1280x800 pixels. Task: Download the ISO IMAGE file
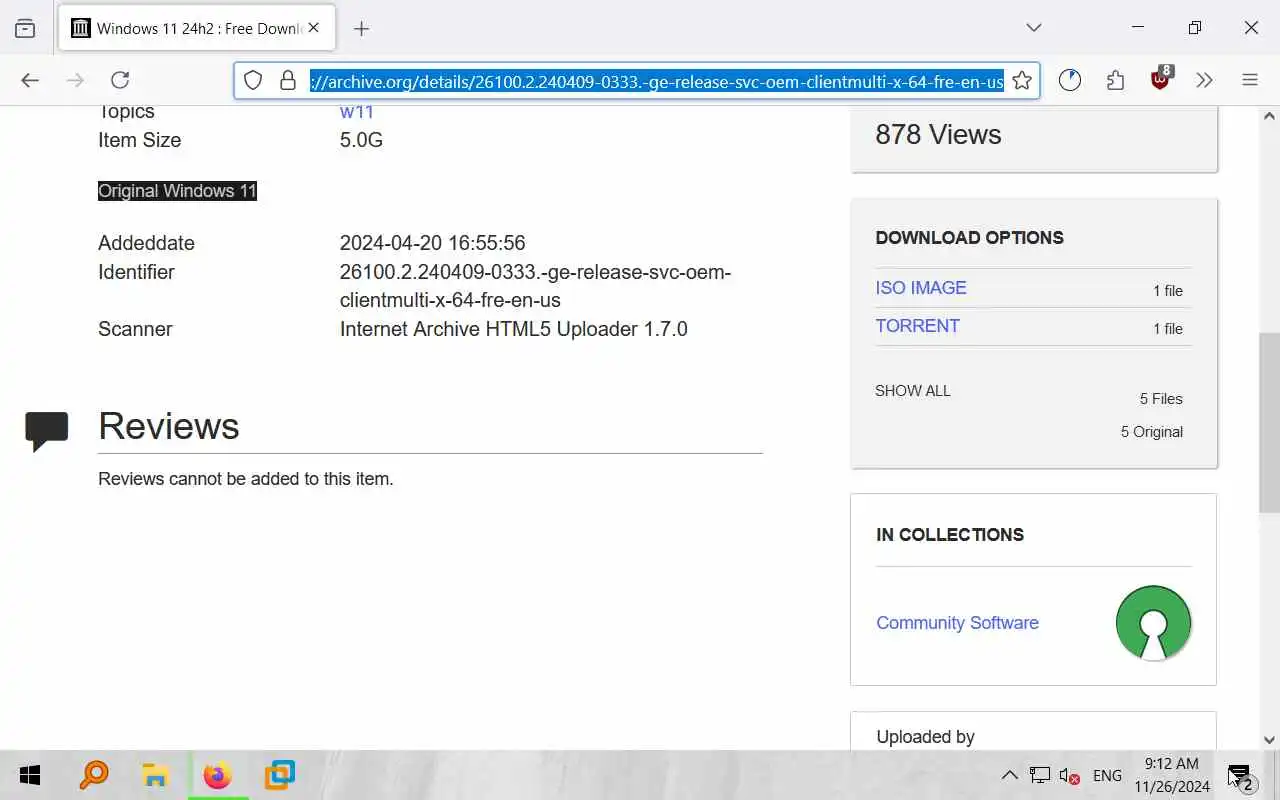[x=921, y=288]
